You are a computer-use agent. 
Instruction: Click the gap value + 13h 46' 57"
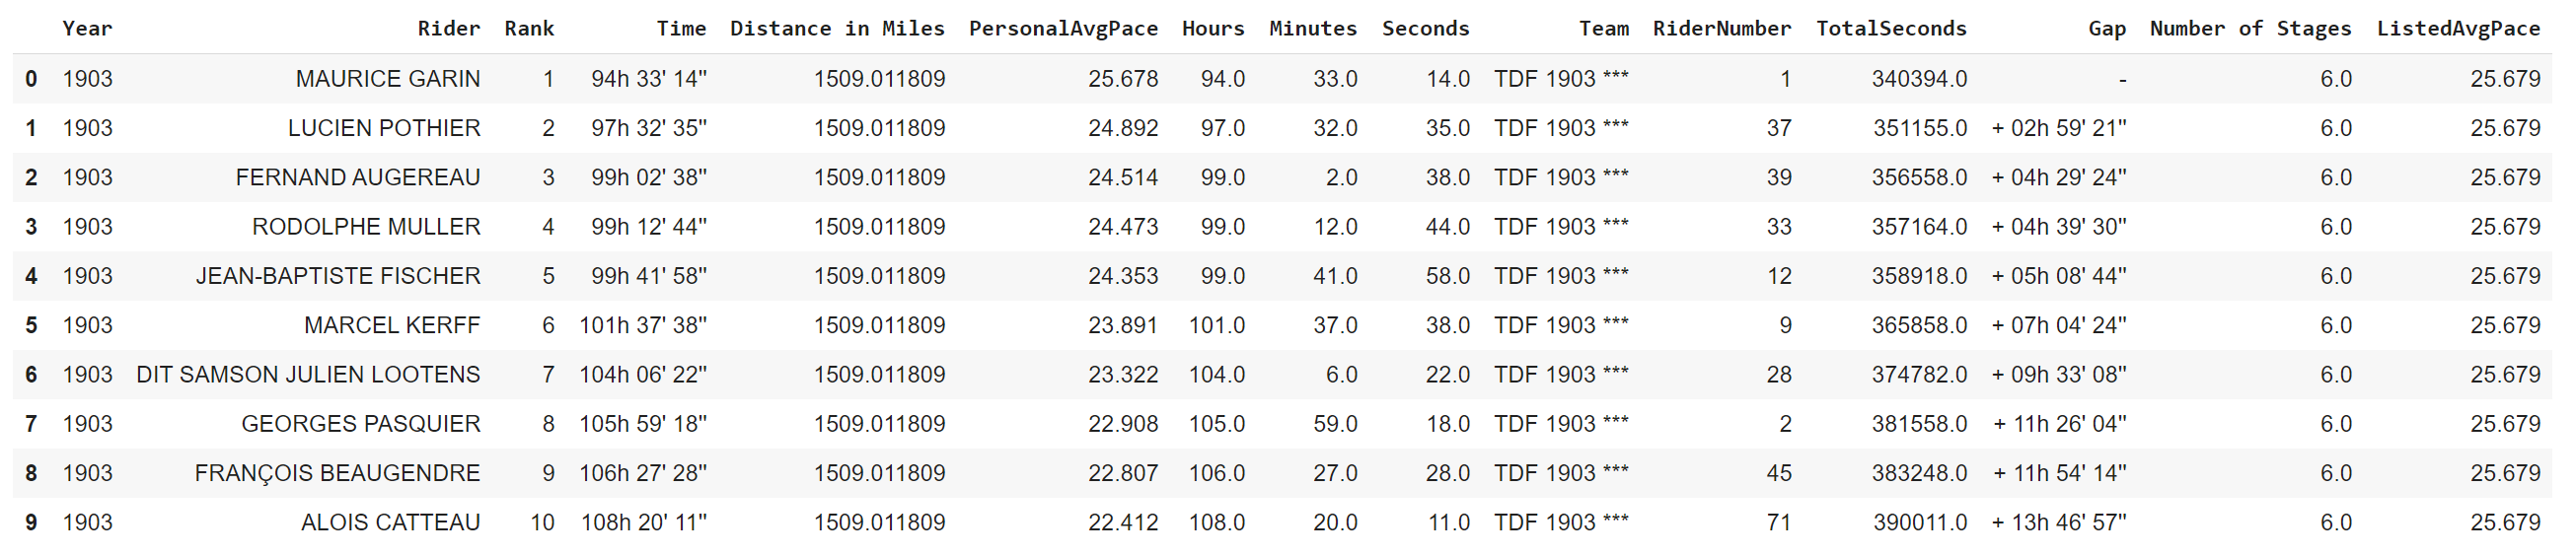point(2058,522)
